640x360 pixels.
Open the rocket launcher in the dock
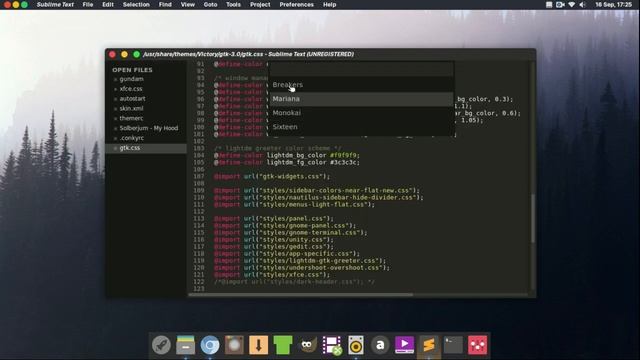pos(161,345)
